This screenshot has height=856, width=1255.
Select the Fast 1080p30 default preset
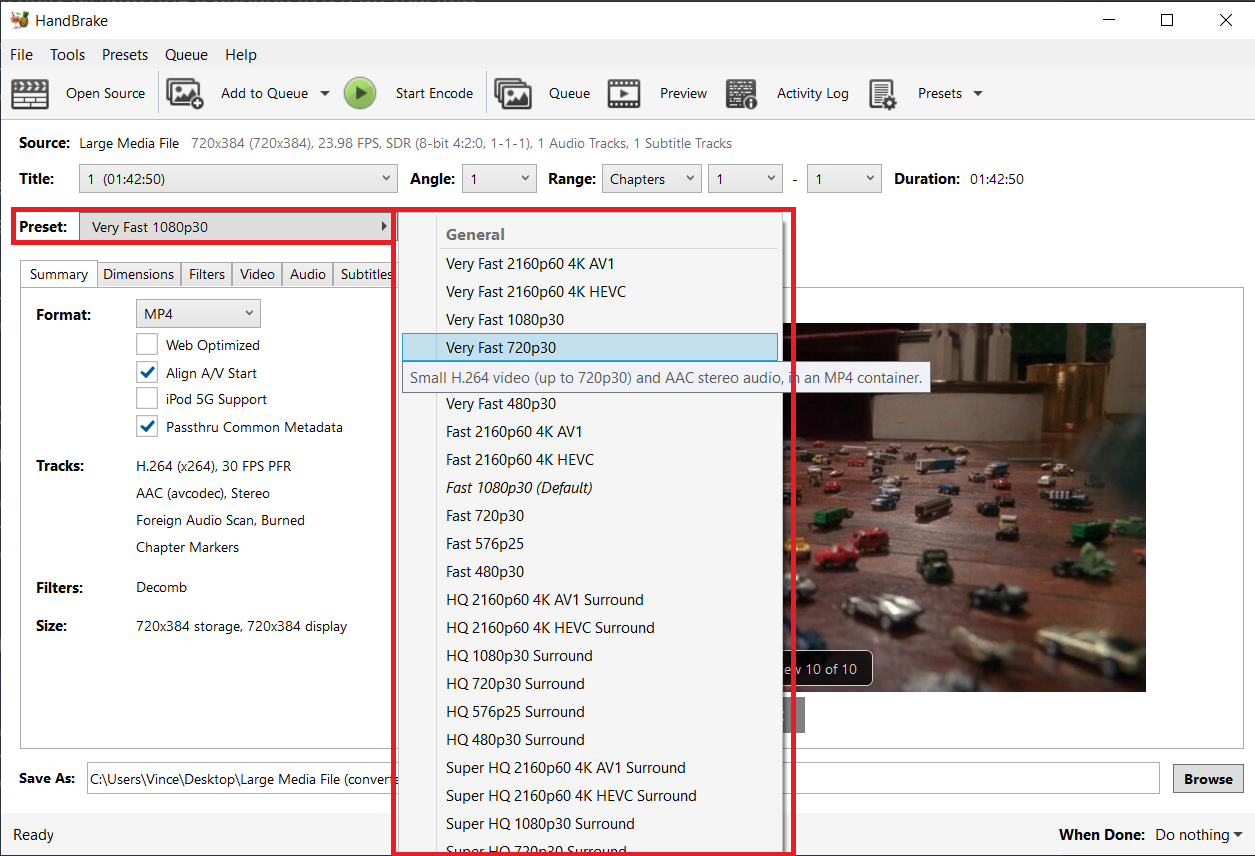(x=519, y=487)
